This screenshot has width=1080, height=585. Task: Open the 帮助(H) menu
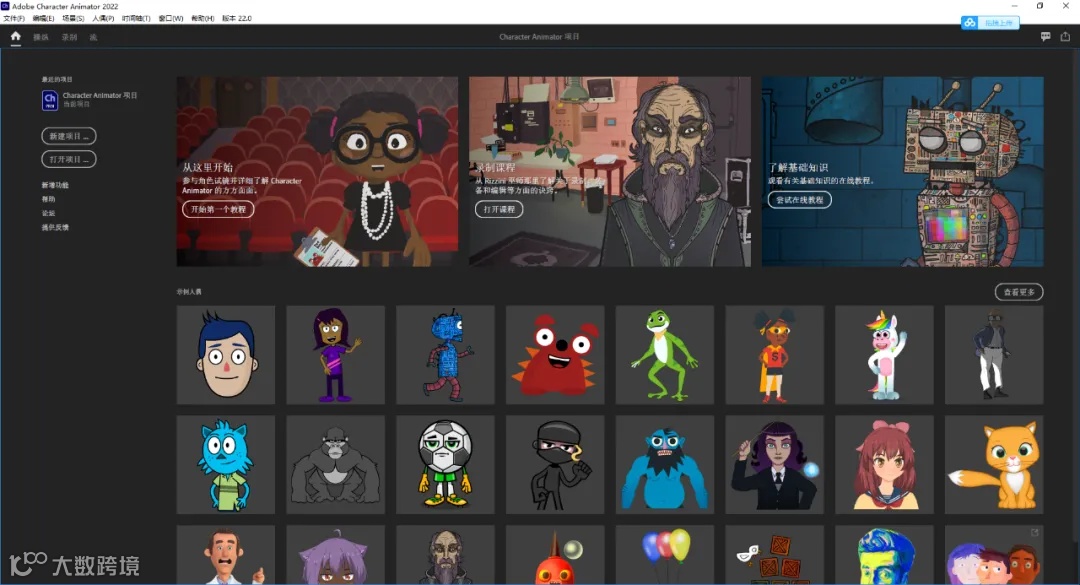click(x=202, y=18)
